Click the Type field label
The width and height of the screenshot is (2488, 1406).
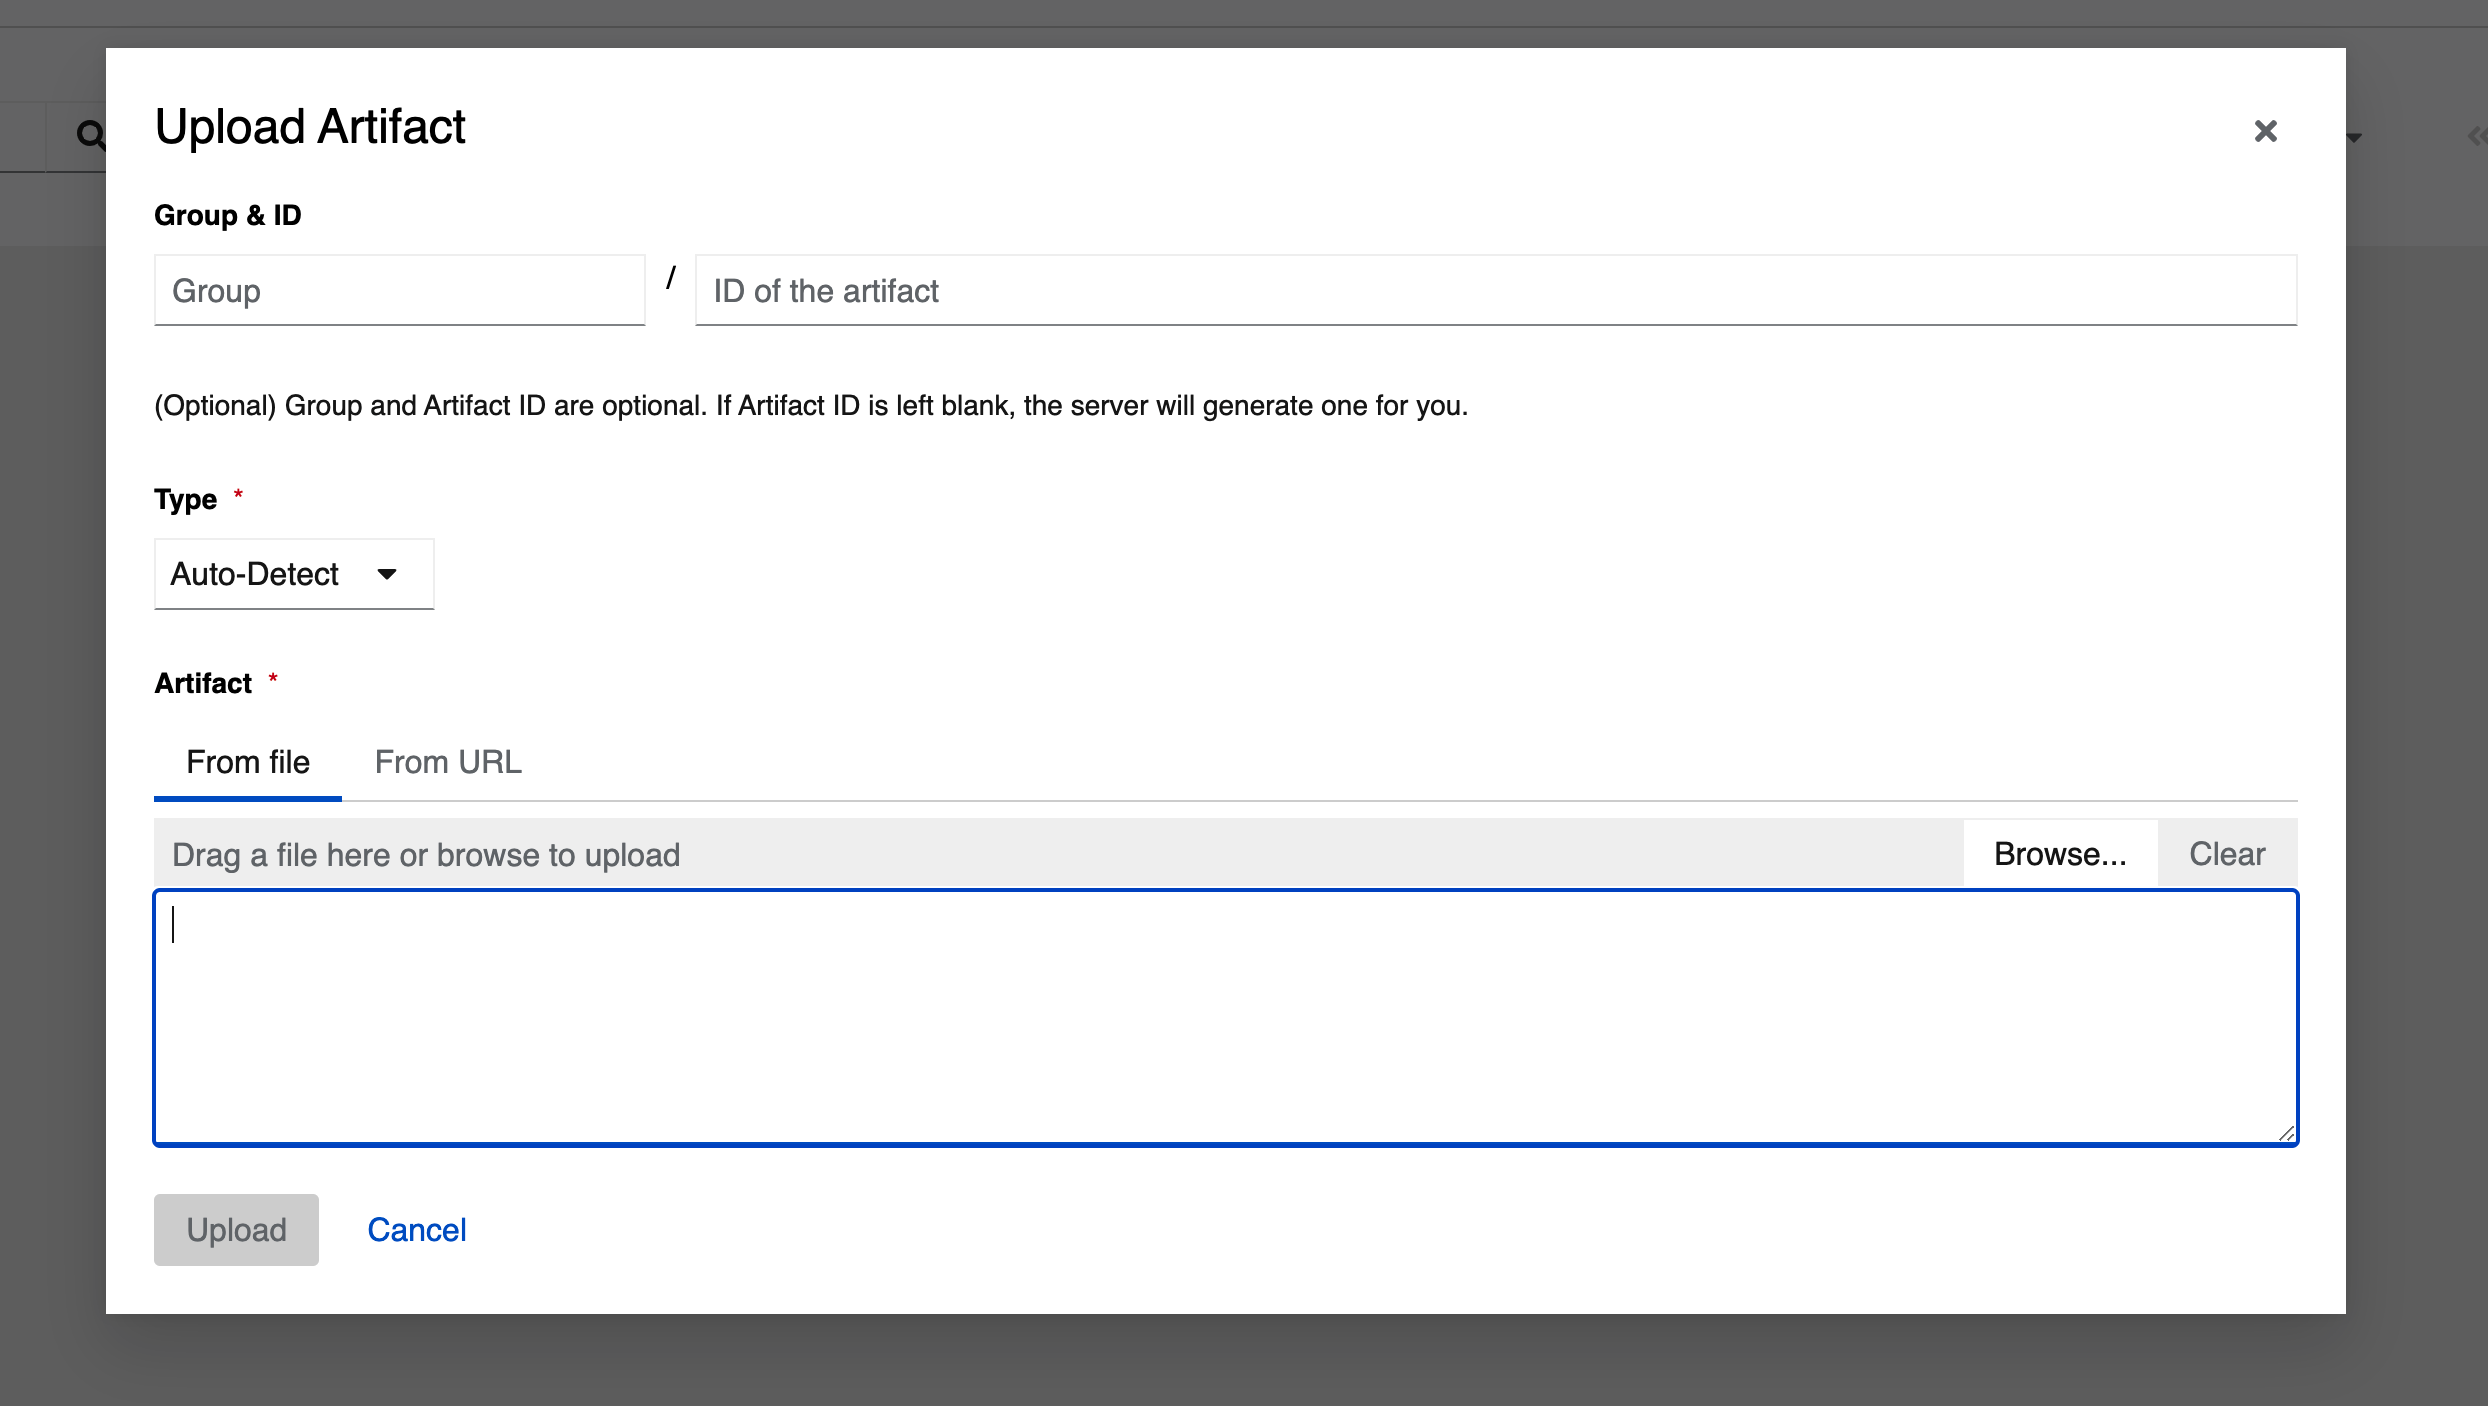coord(185,499)
